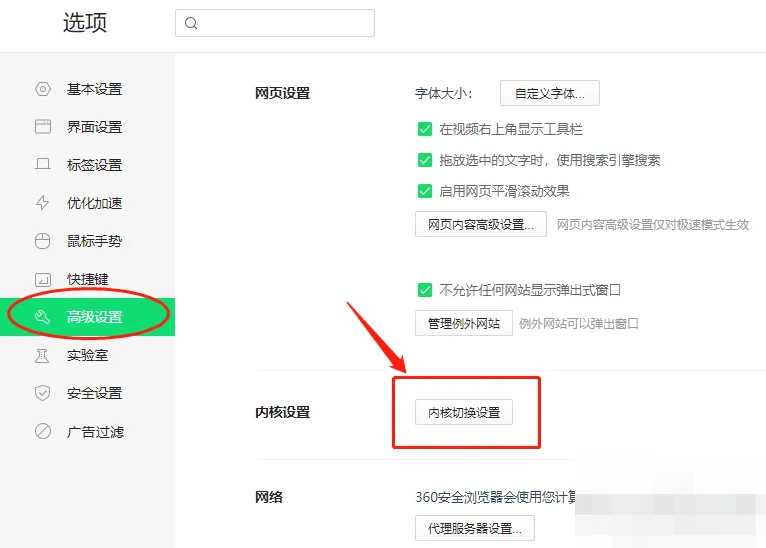Click the 内核设置 section heading

click(x=282, y=412)
